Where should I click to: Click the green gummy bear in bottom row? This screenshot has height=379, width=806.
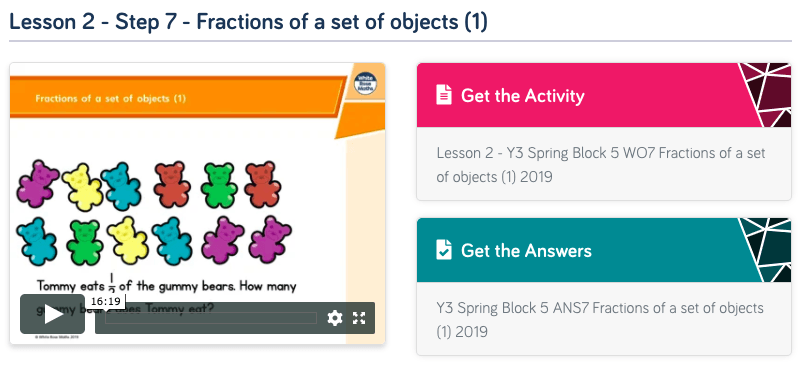click(x=85, y=242)
